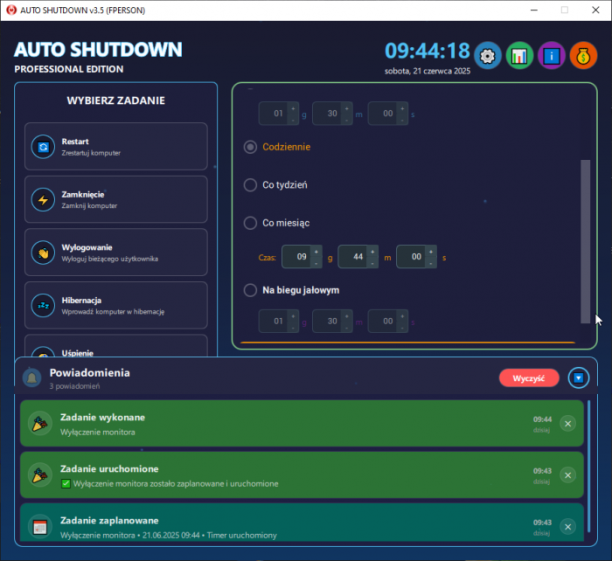612x561 pixels.
Task: Click hours field 01 under Na biegu jałowym
Action: click(x=279, y=321)
